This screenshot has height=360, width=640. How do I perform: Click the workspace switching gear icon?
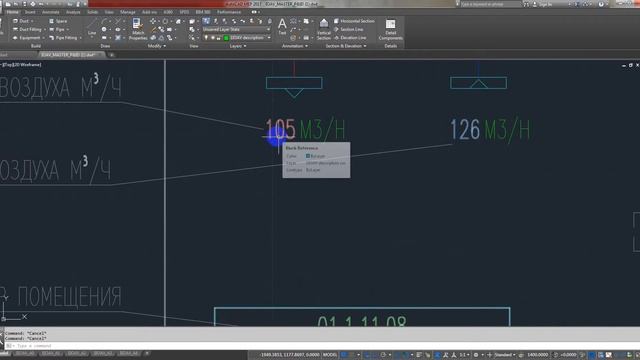tap(476, 355)
